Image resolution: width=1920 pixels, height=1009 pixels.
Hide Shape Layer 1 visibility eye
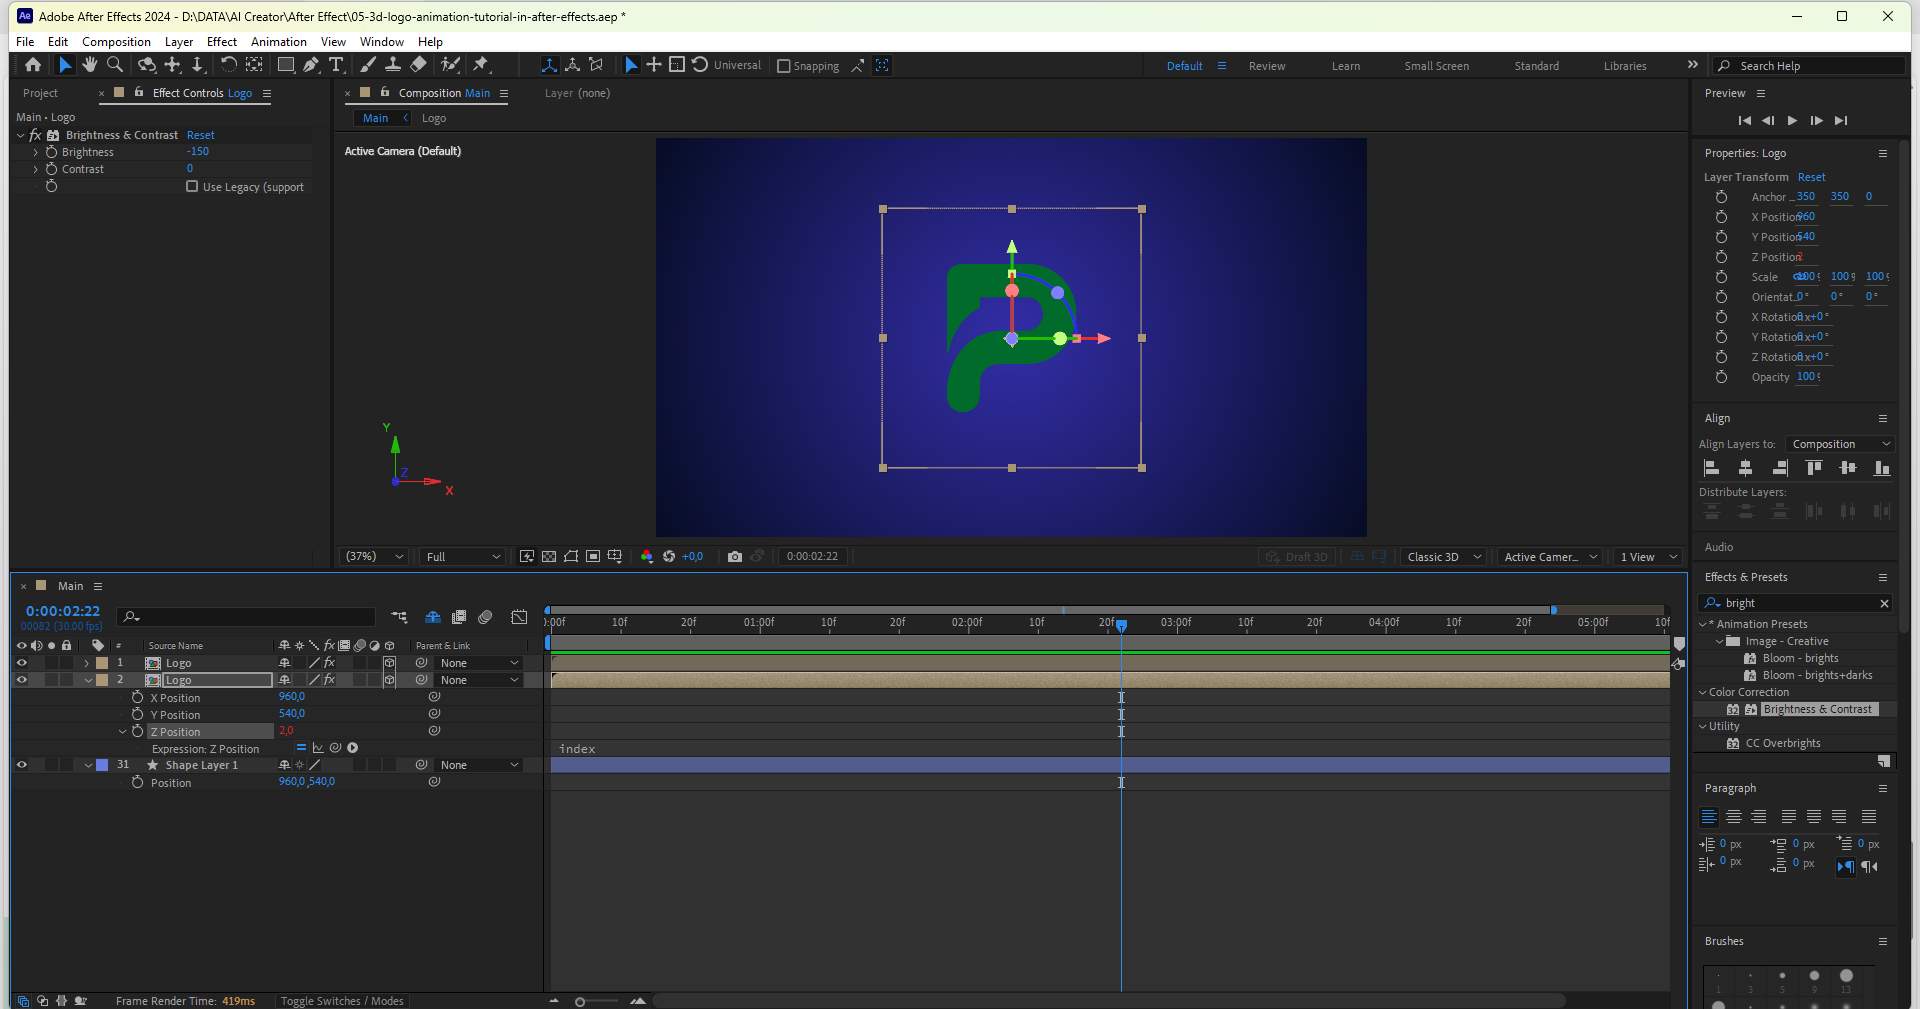21,765
